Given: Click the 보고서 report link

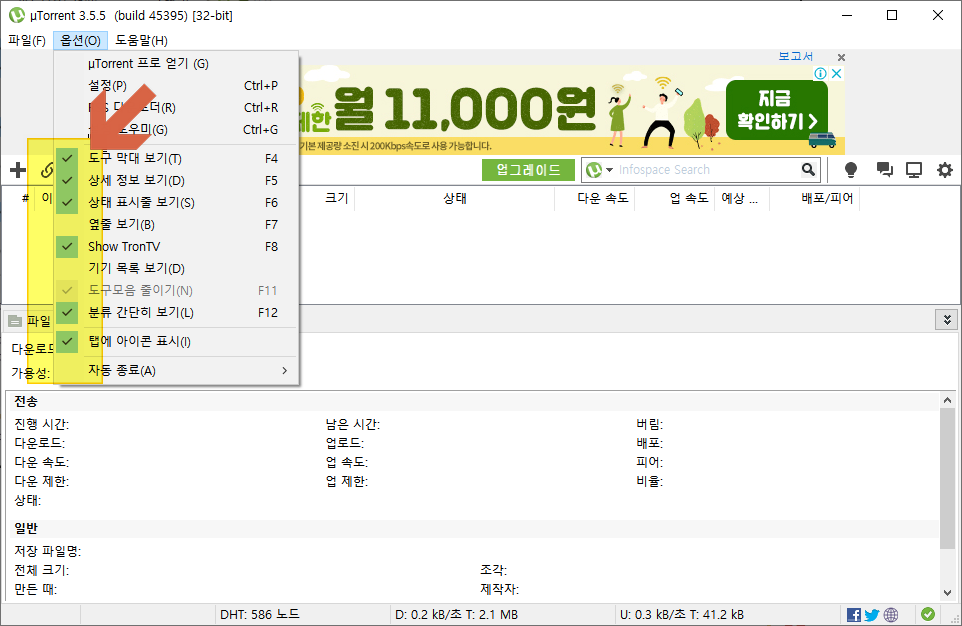Looking at the screenshot, I should (x=795, y=56).
